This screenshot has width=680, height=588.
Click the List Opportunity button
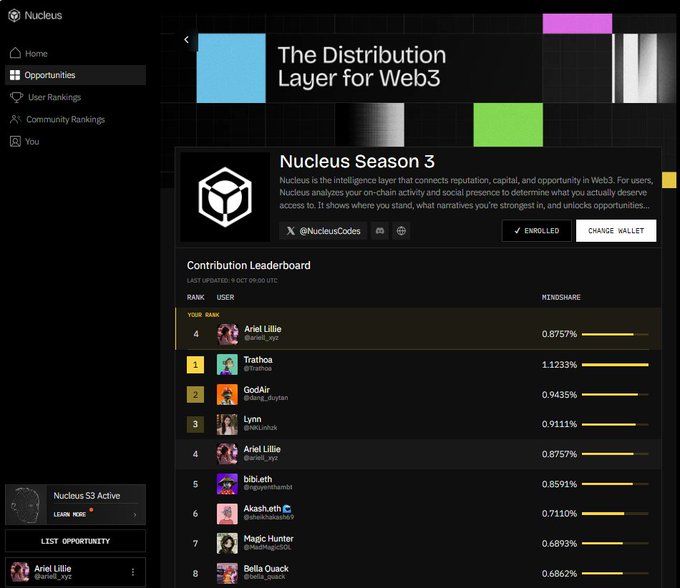75,541
